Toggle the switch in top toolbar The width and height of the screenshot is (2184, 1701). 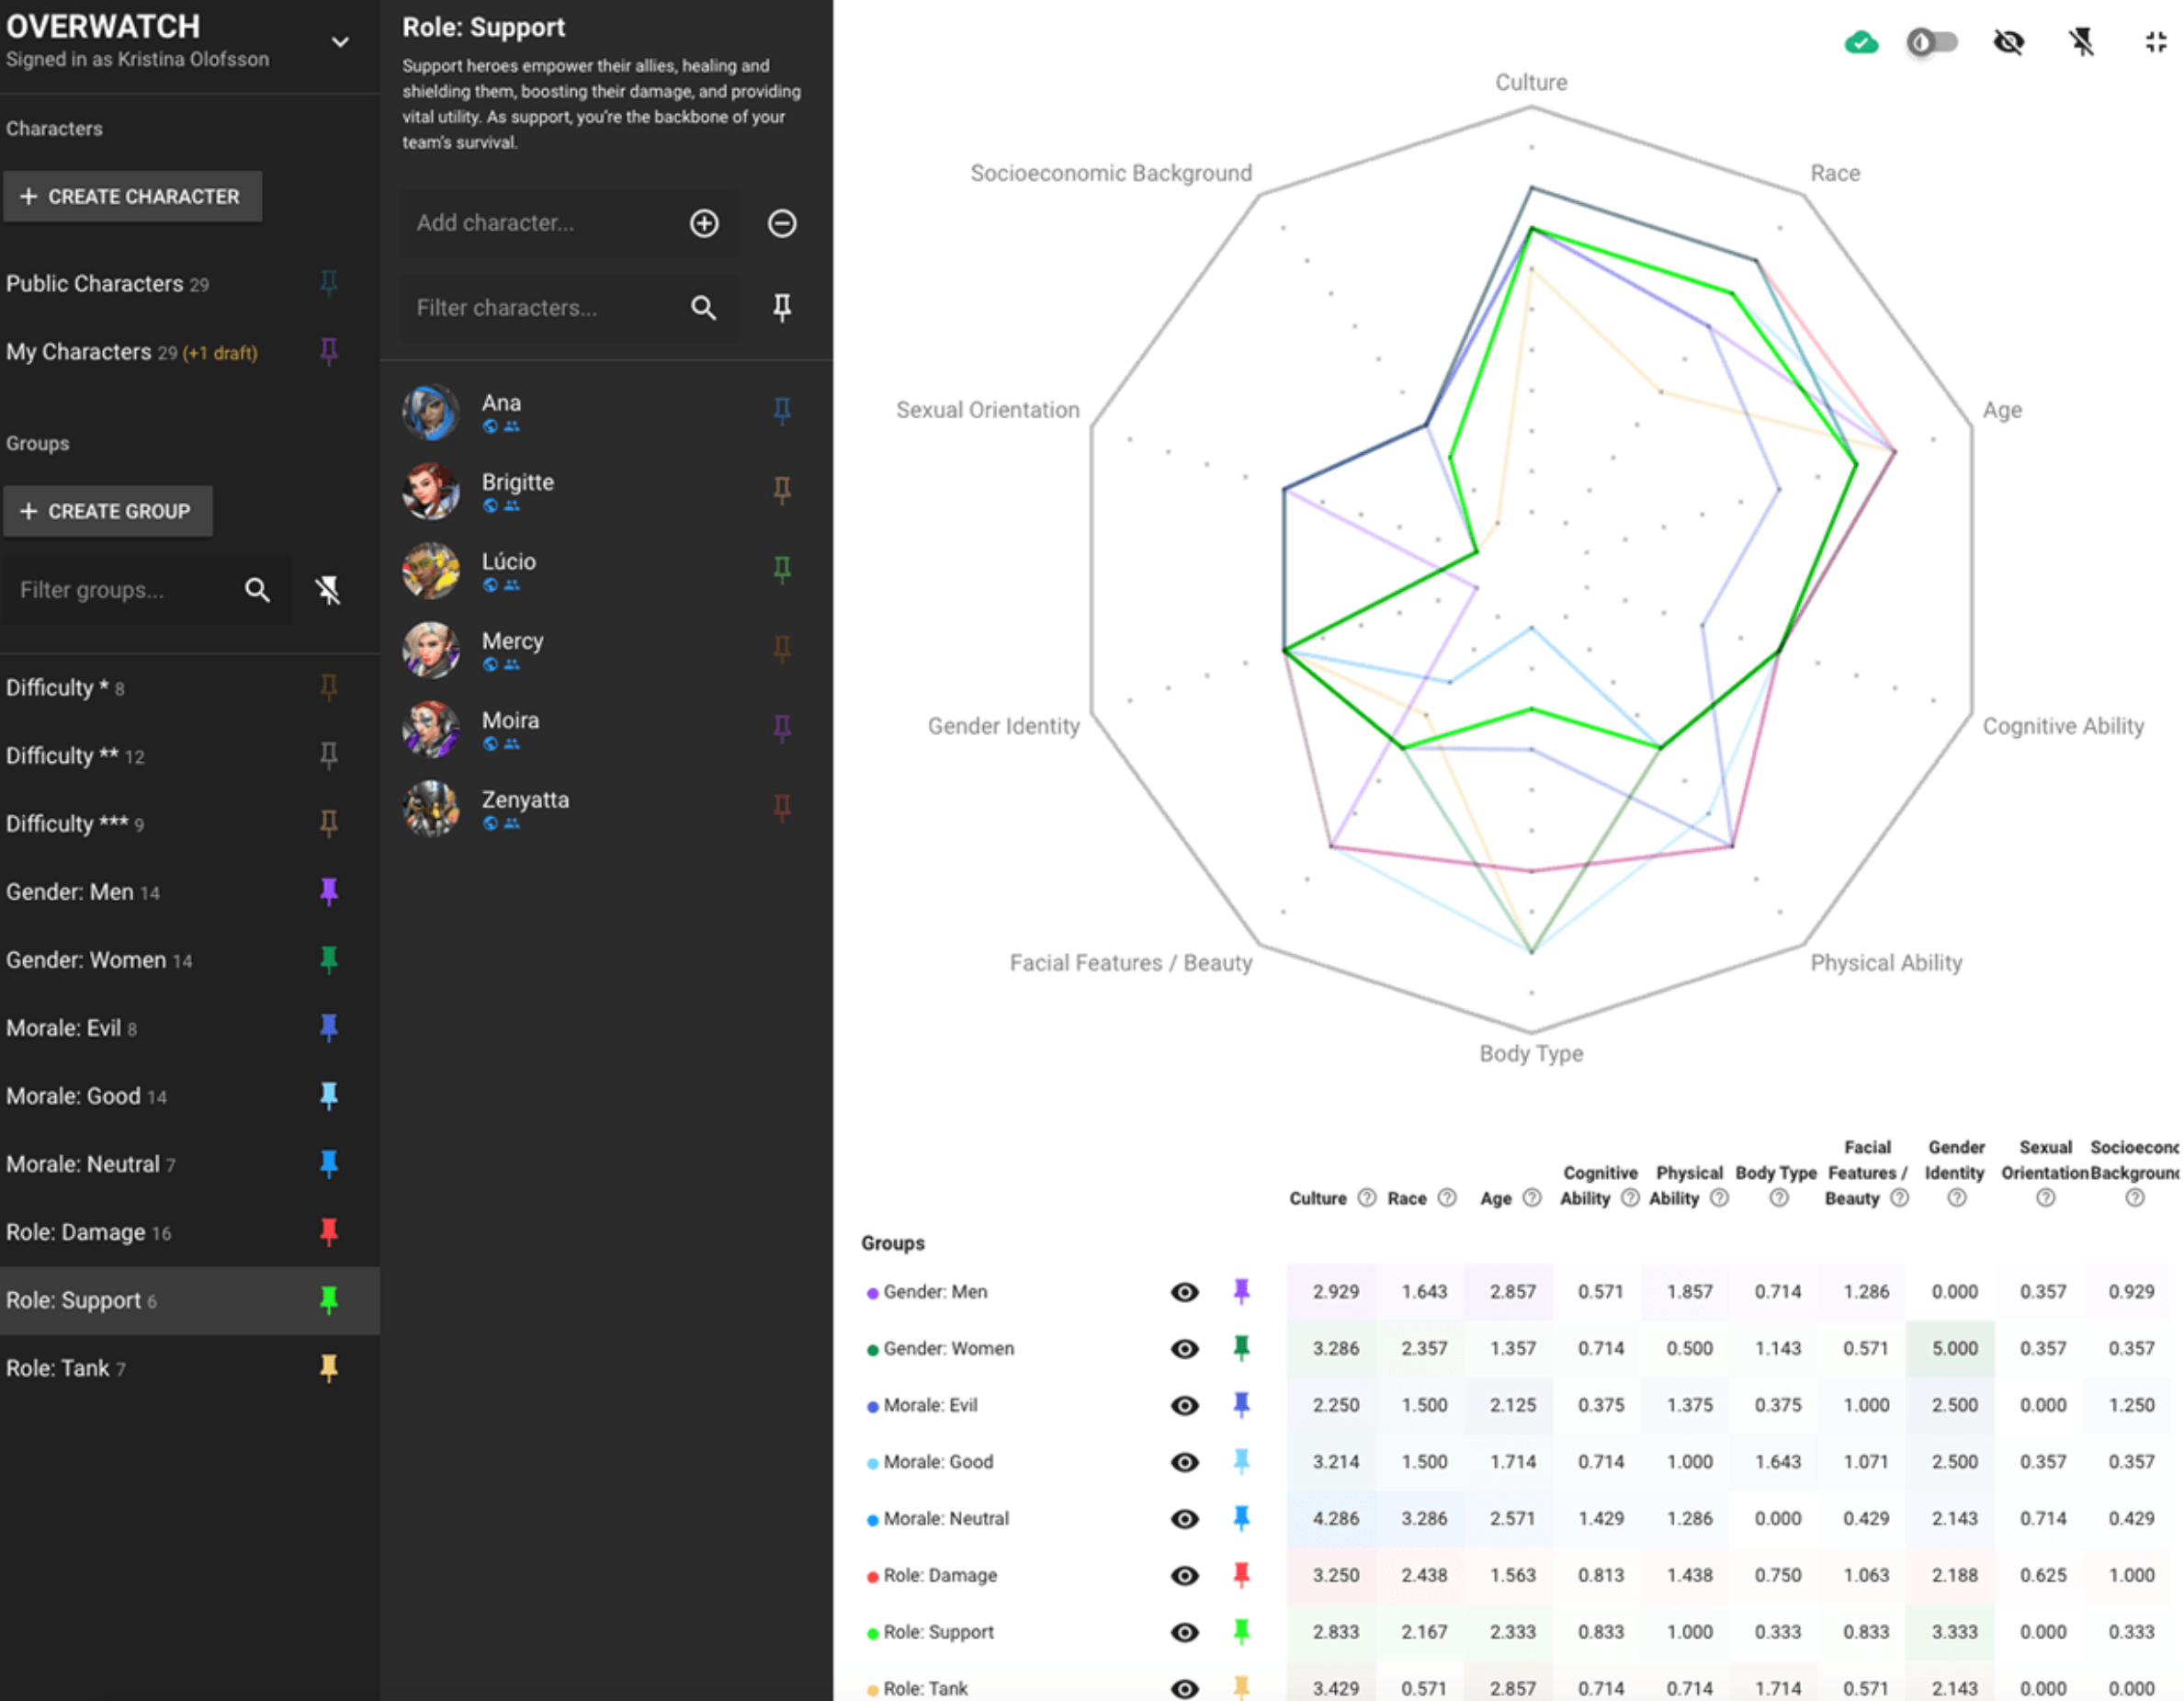coord(1931,42)
